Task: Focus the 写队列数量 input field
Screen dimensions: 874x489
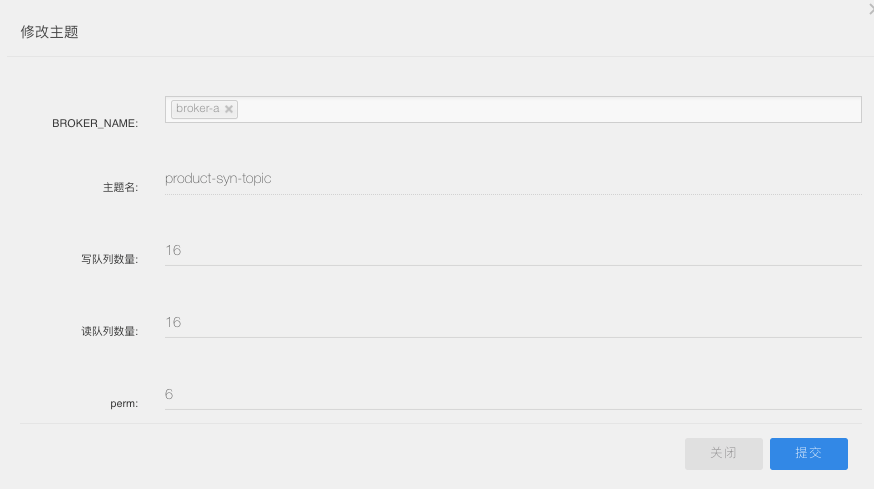Action: 513,251
